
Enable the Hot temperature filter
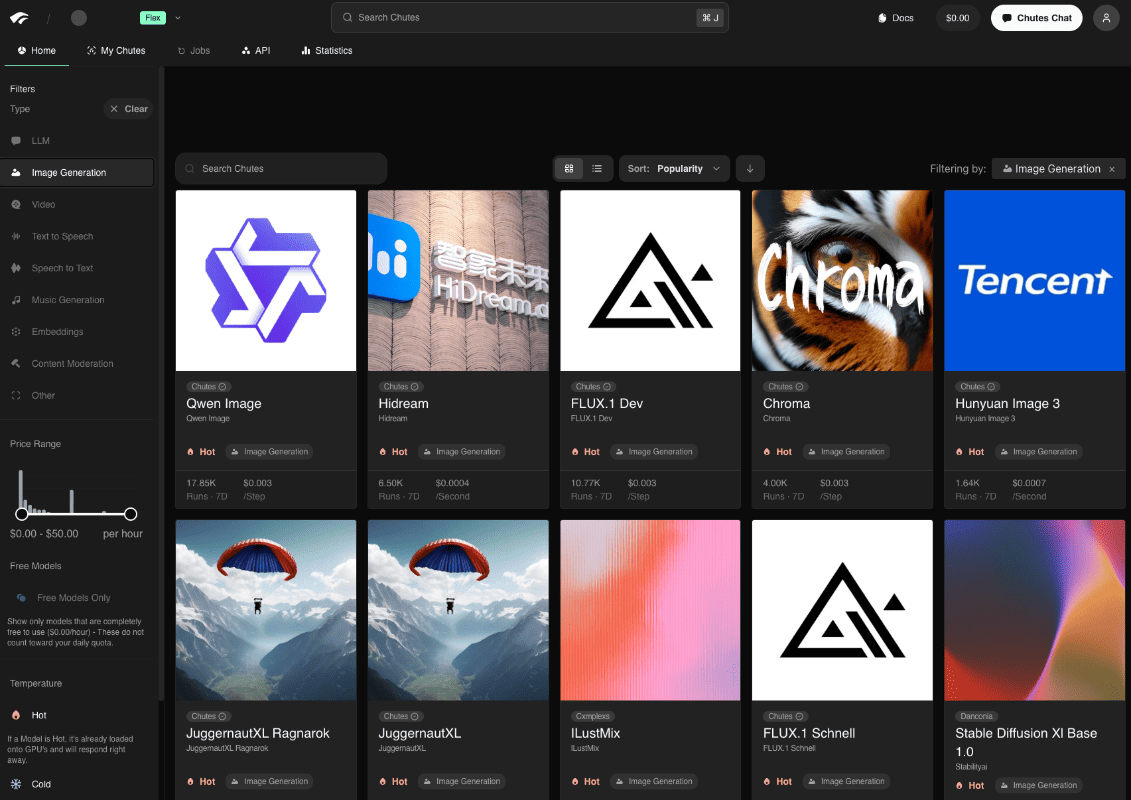coord(38,716)
